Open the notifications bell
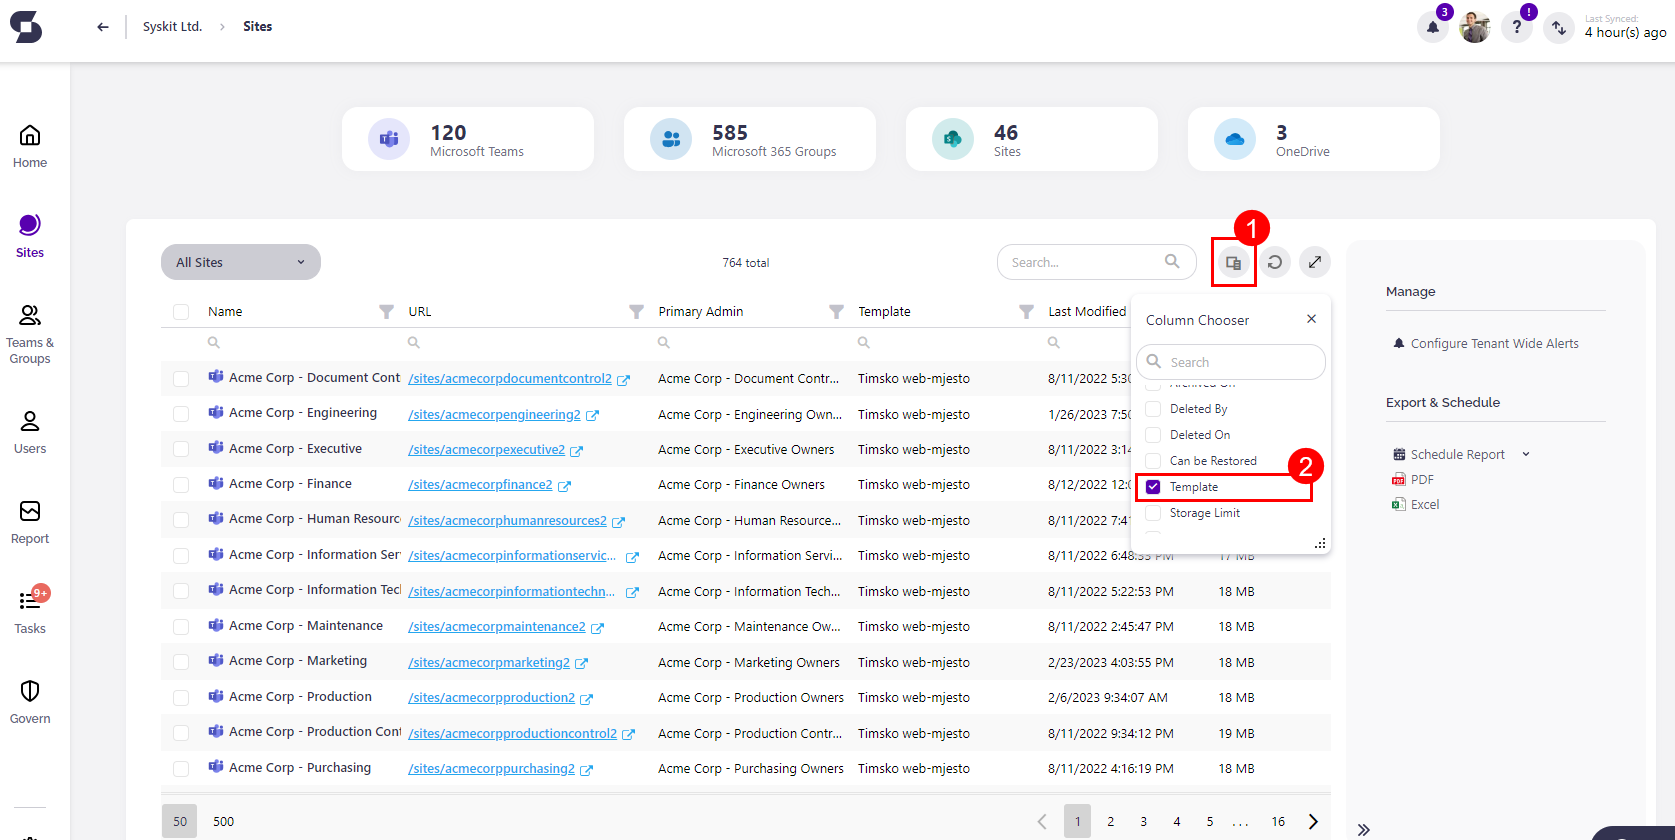1675x840 pixels. click(x=1433, y=27)
